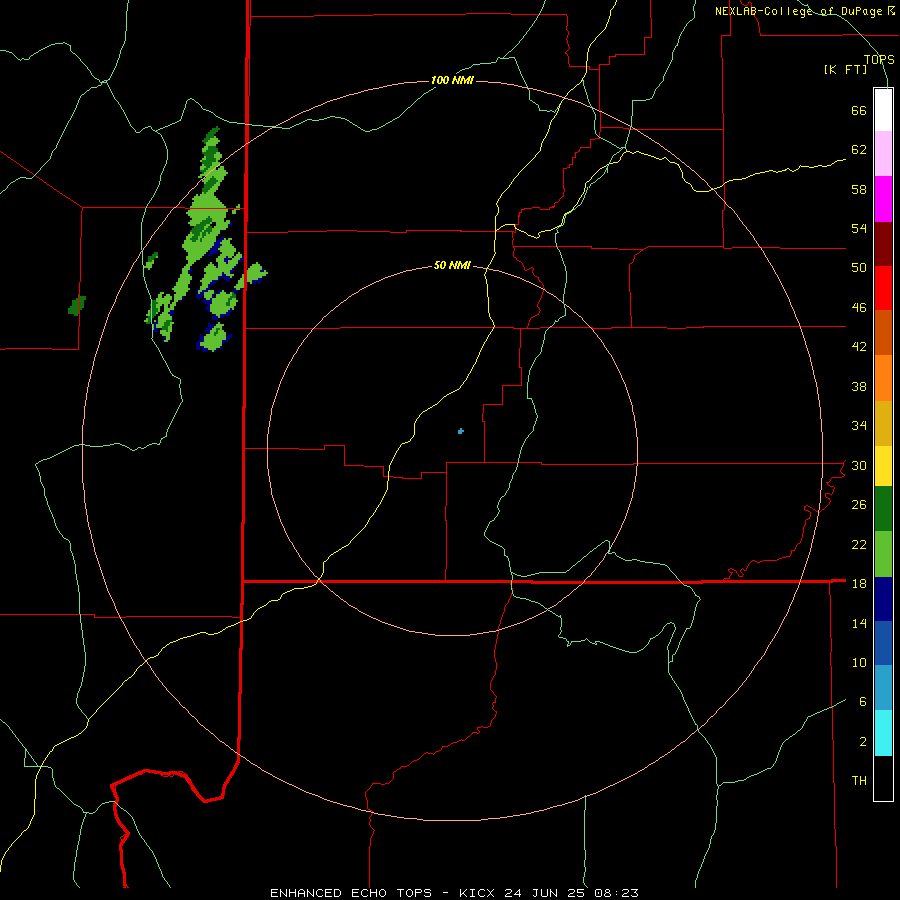This screenshot has height=900, width=900.
Task: Click the 'TOPS' legend title
Action: [x=879, y=59]
